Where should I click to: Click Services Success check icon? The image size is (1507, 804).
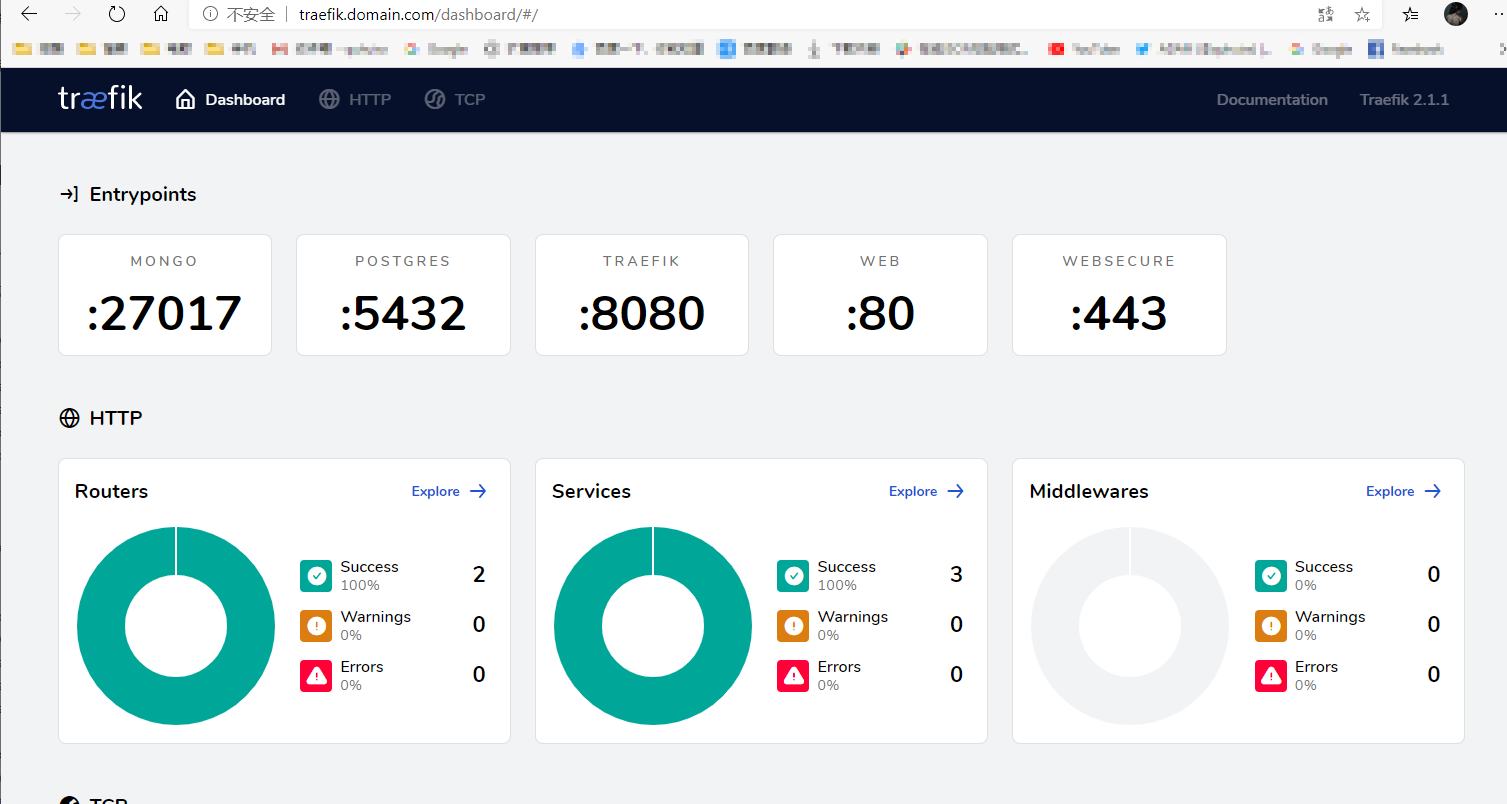[793, 576]
